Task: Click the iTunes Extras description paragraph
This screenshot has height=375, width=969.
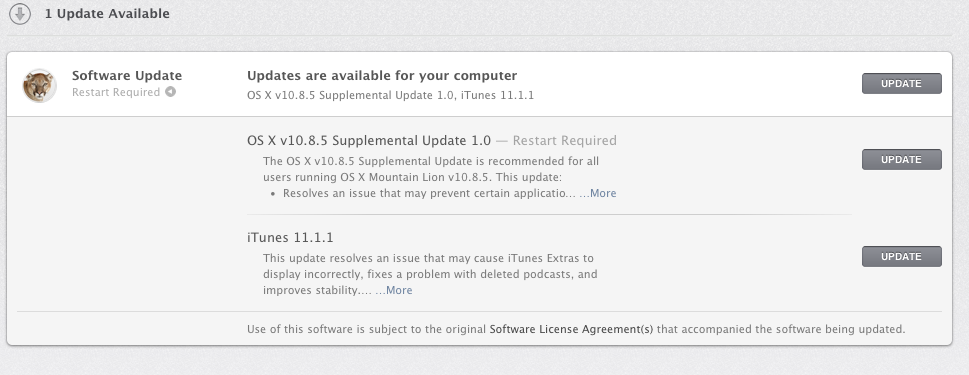Action: 430,274
